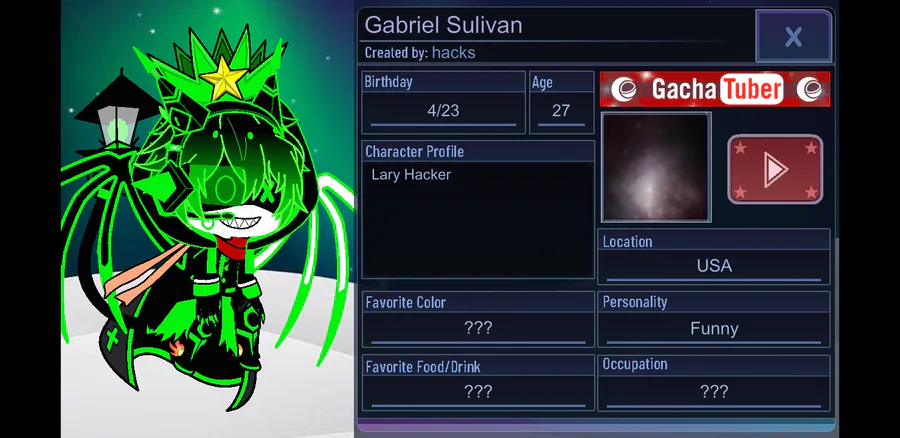Open the GachaTuber video thumbnail

pyautogui.click(x=656, y=167)
